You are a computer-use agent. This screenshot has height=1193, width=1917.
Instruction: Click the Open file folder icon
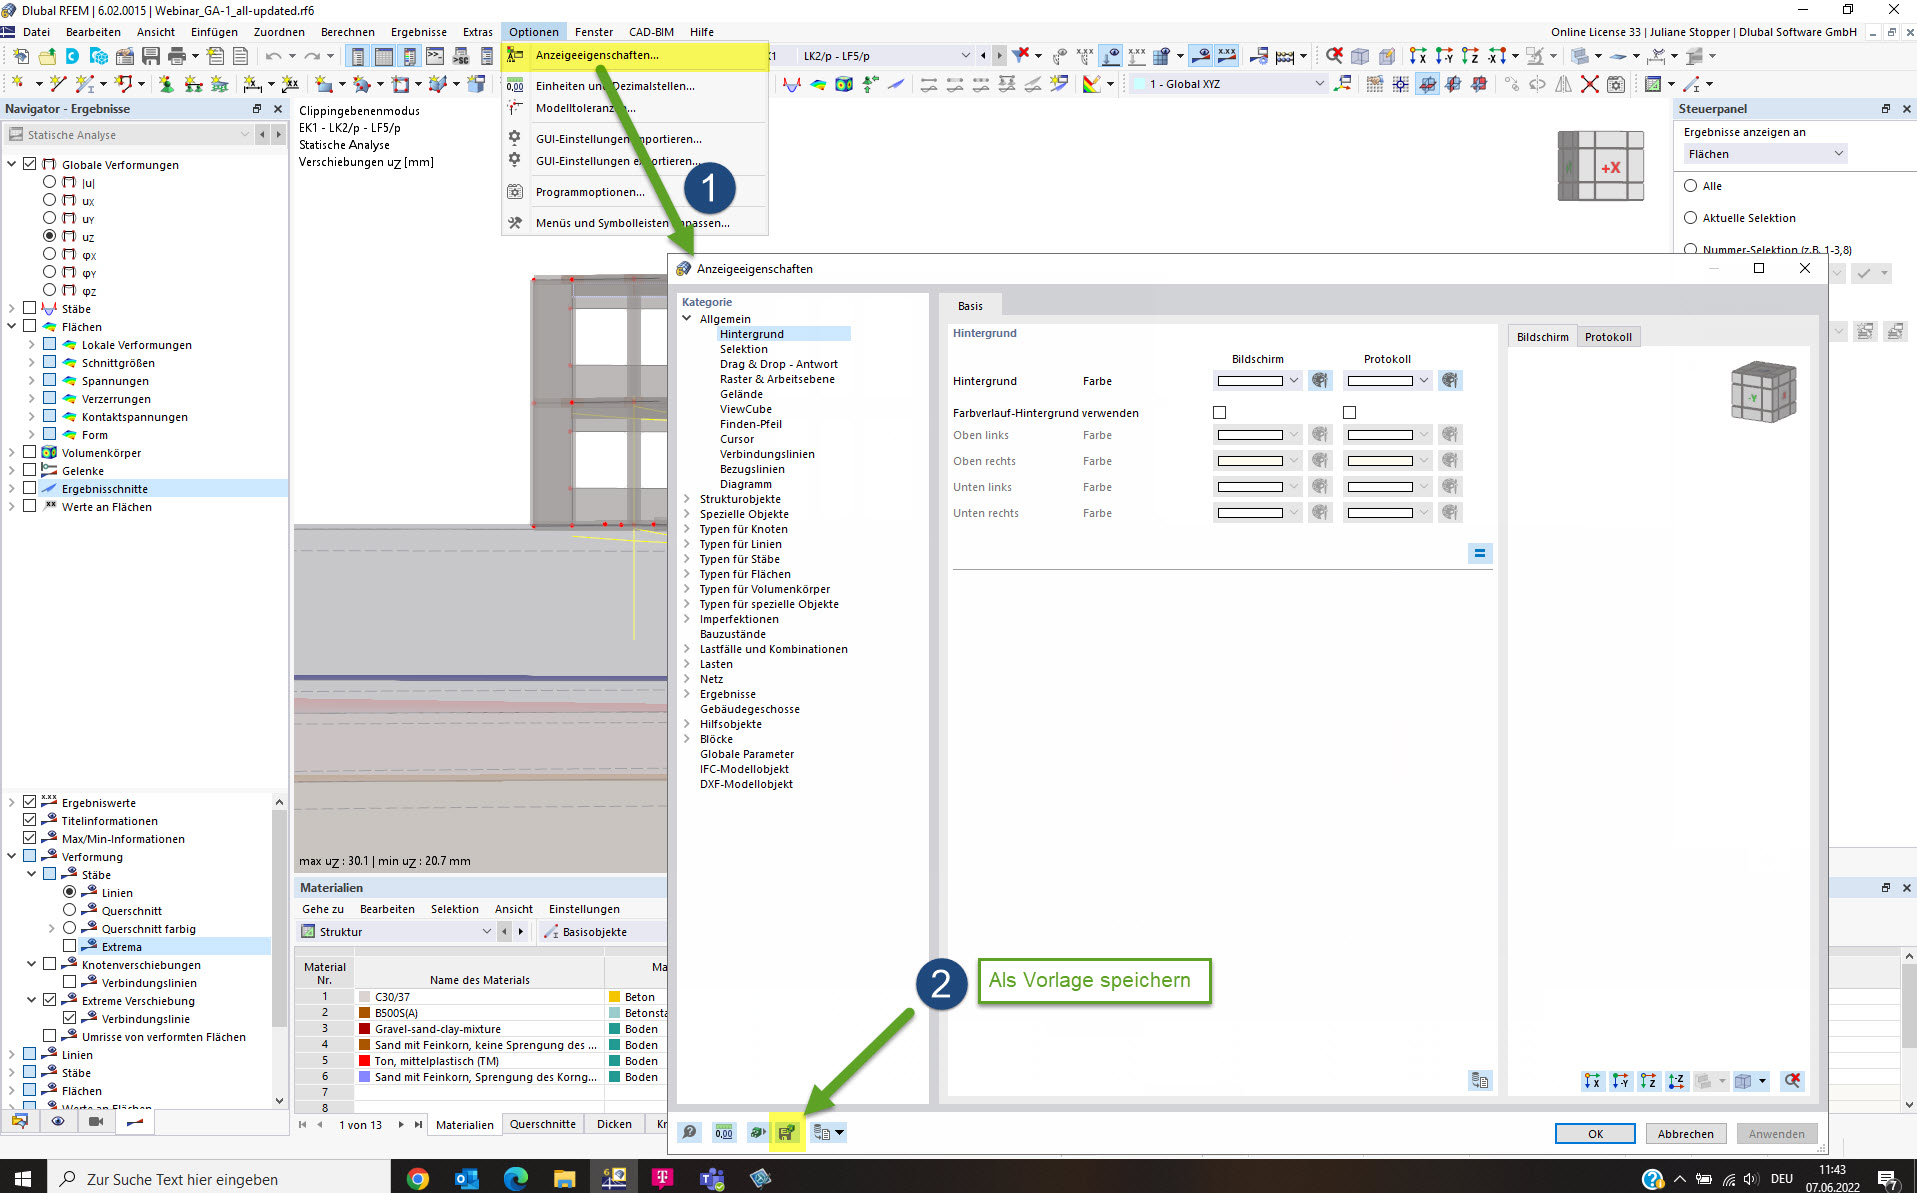pos(47,56)
